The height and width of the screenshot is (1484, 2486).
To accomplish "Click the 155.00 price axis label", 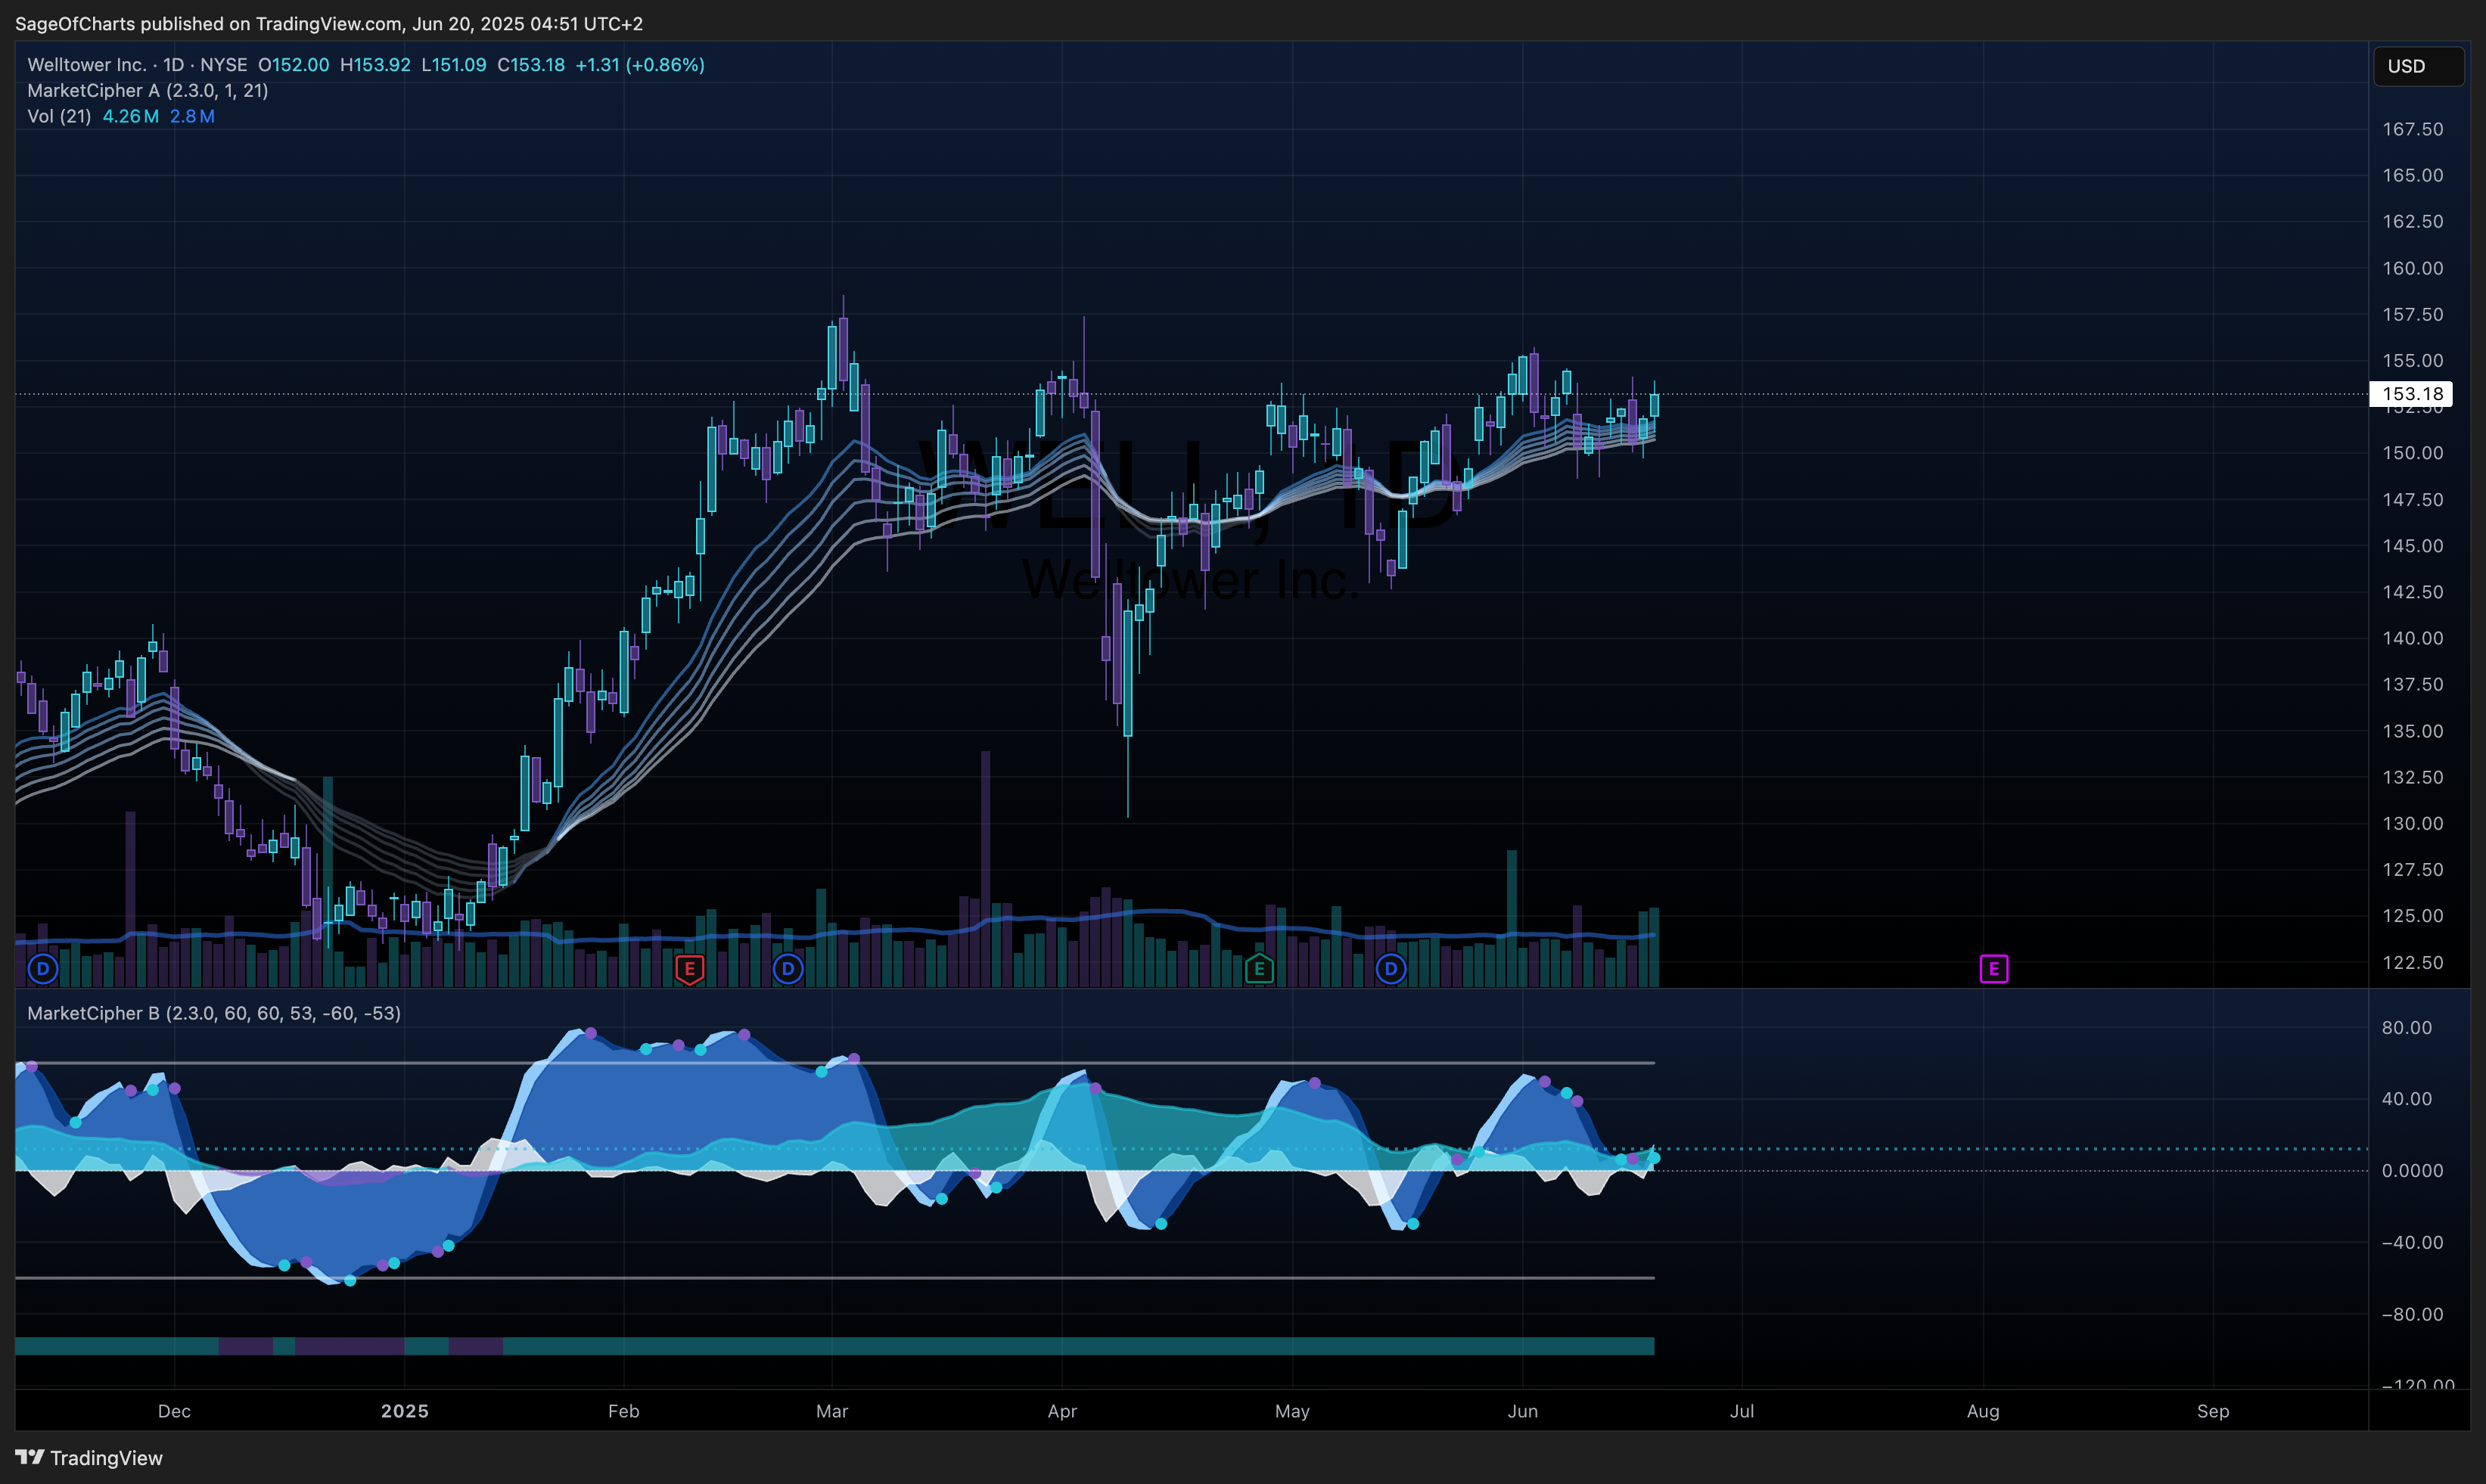I will [2412, 360].
